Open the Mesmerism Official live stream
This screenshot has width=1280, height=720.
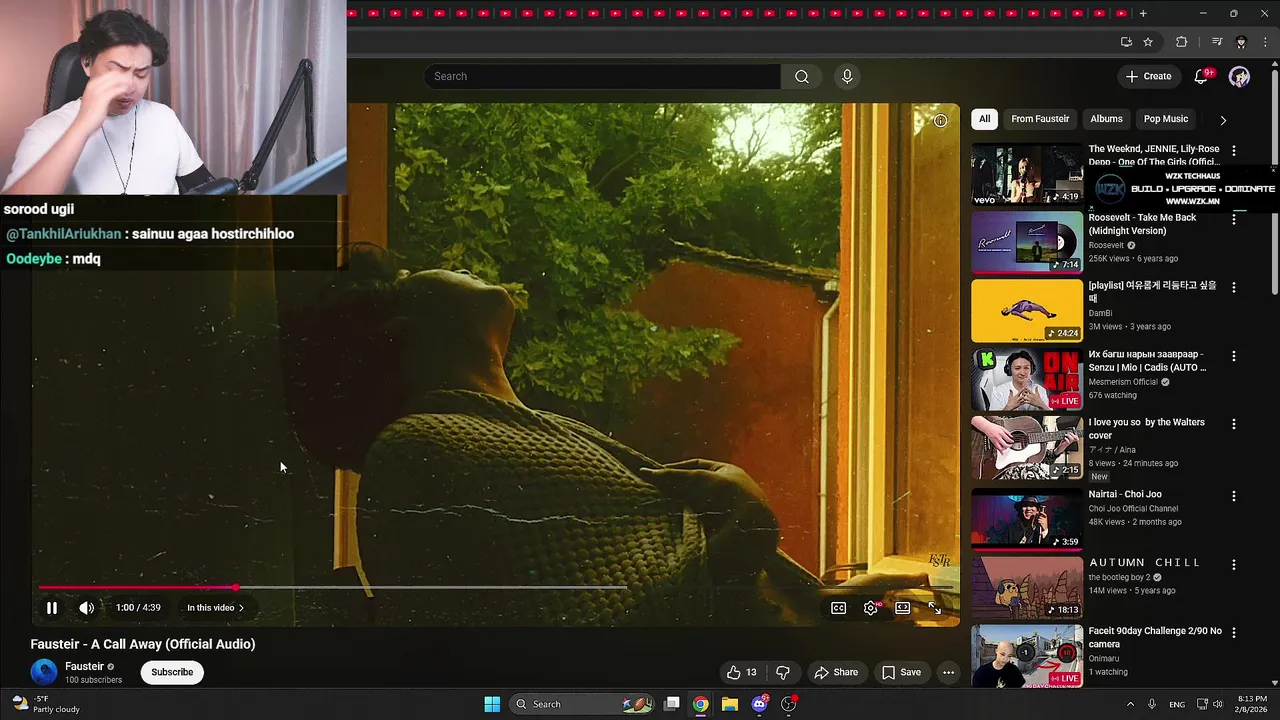pos(1027,379)
